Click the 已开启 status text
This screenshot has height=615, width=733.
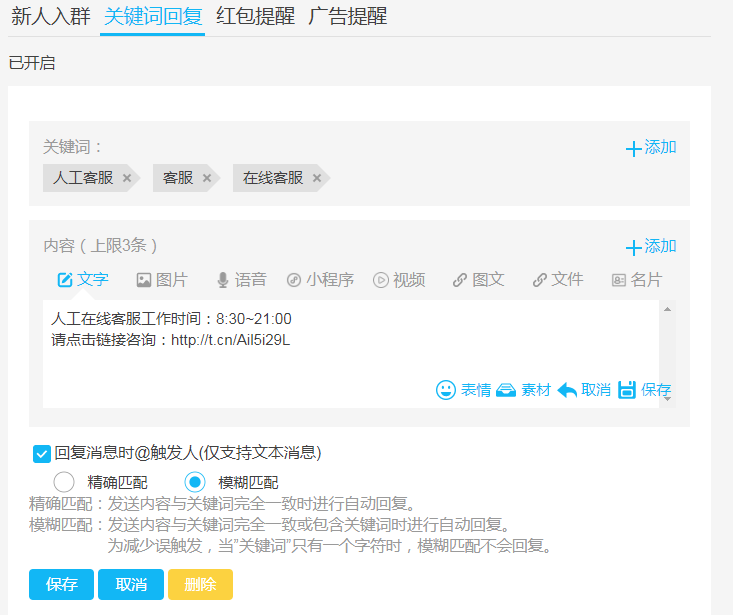pos(32,63)
